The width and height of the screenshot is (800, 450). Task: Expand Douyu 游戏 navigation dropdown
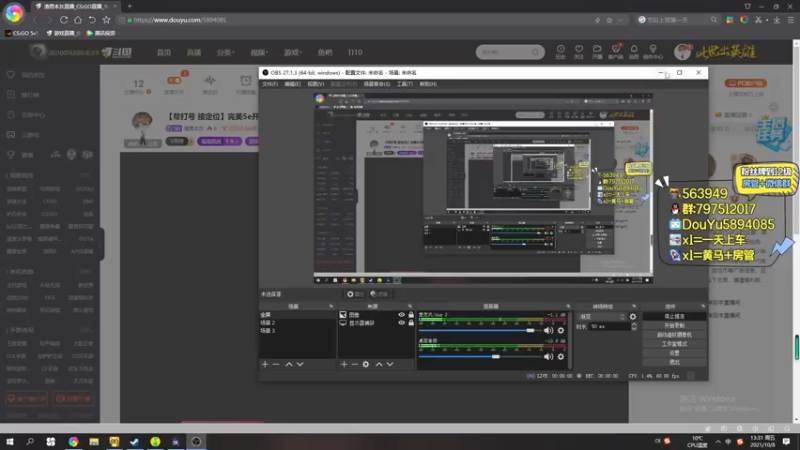[293, 52]
